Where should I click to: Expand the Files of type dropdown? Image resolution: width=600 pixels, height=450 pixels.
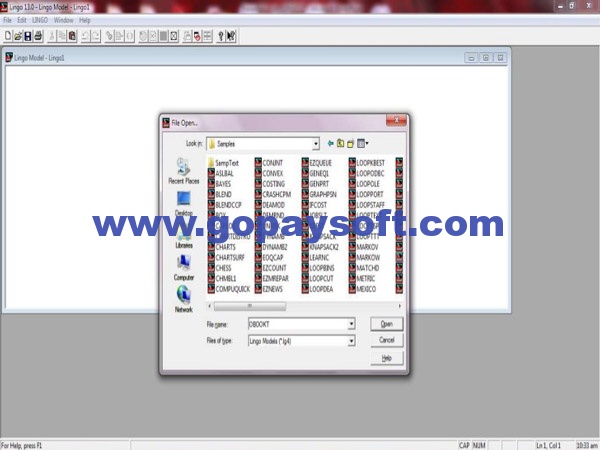(351, 341)
